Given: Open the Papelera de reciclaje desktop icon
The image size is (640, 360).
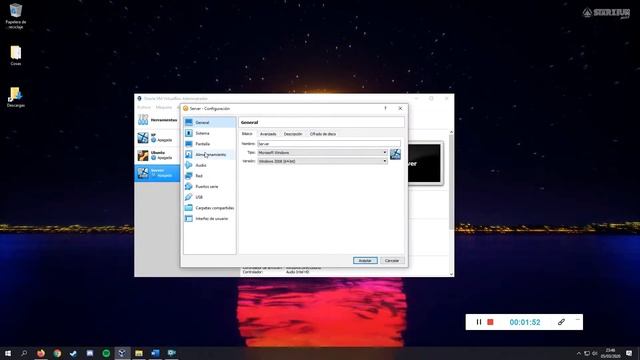Looking at the screenshot, I should point(16,16).
